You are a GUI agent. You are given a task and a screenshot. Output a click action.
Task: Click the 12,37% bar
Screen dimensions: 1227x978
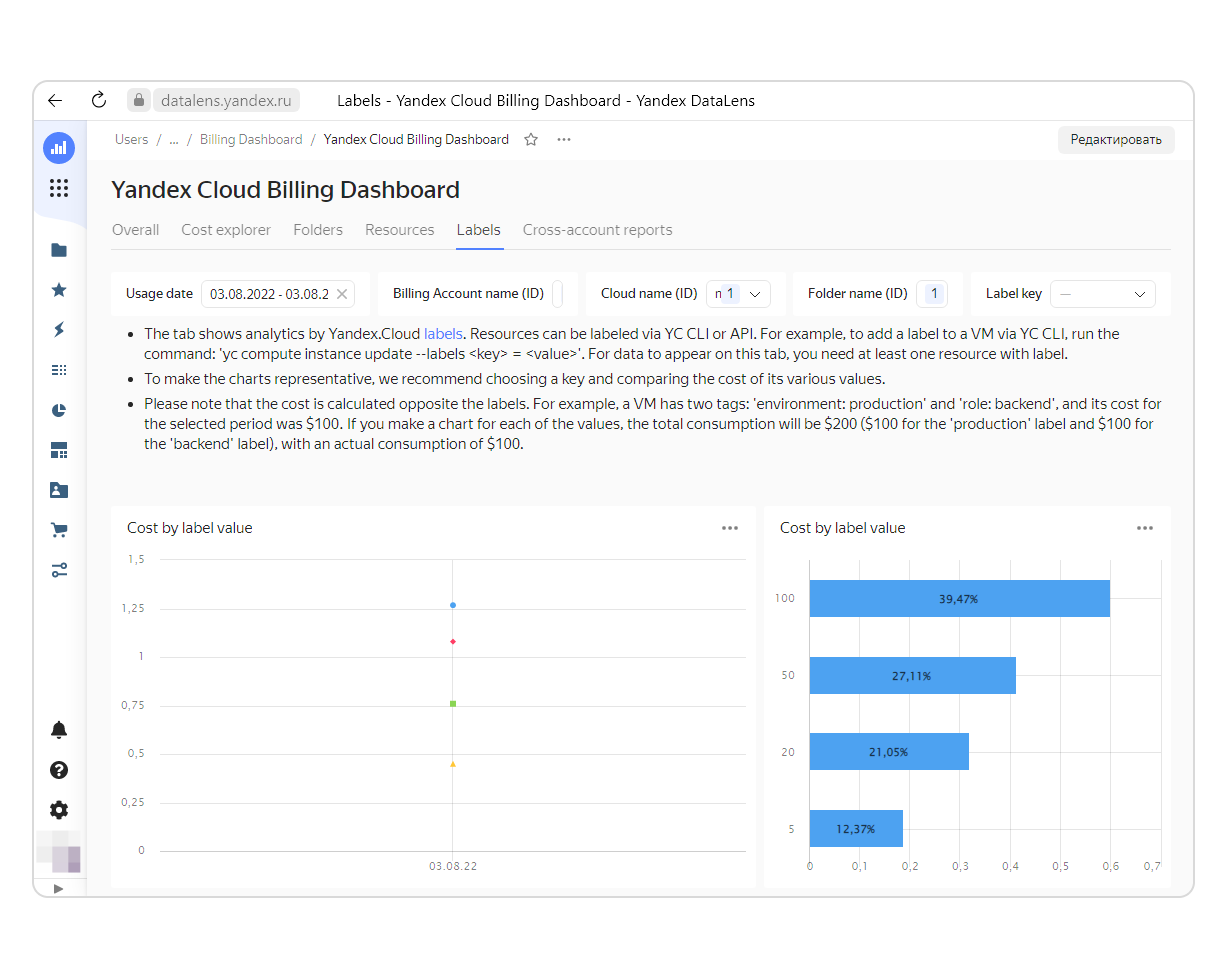(856, 829)
